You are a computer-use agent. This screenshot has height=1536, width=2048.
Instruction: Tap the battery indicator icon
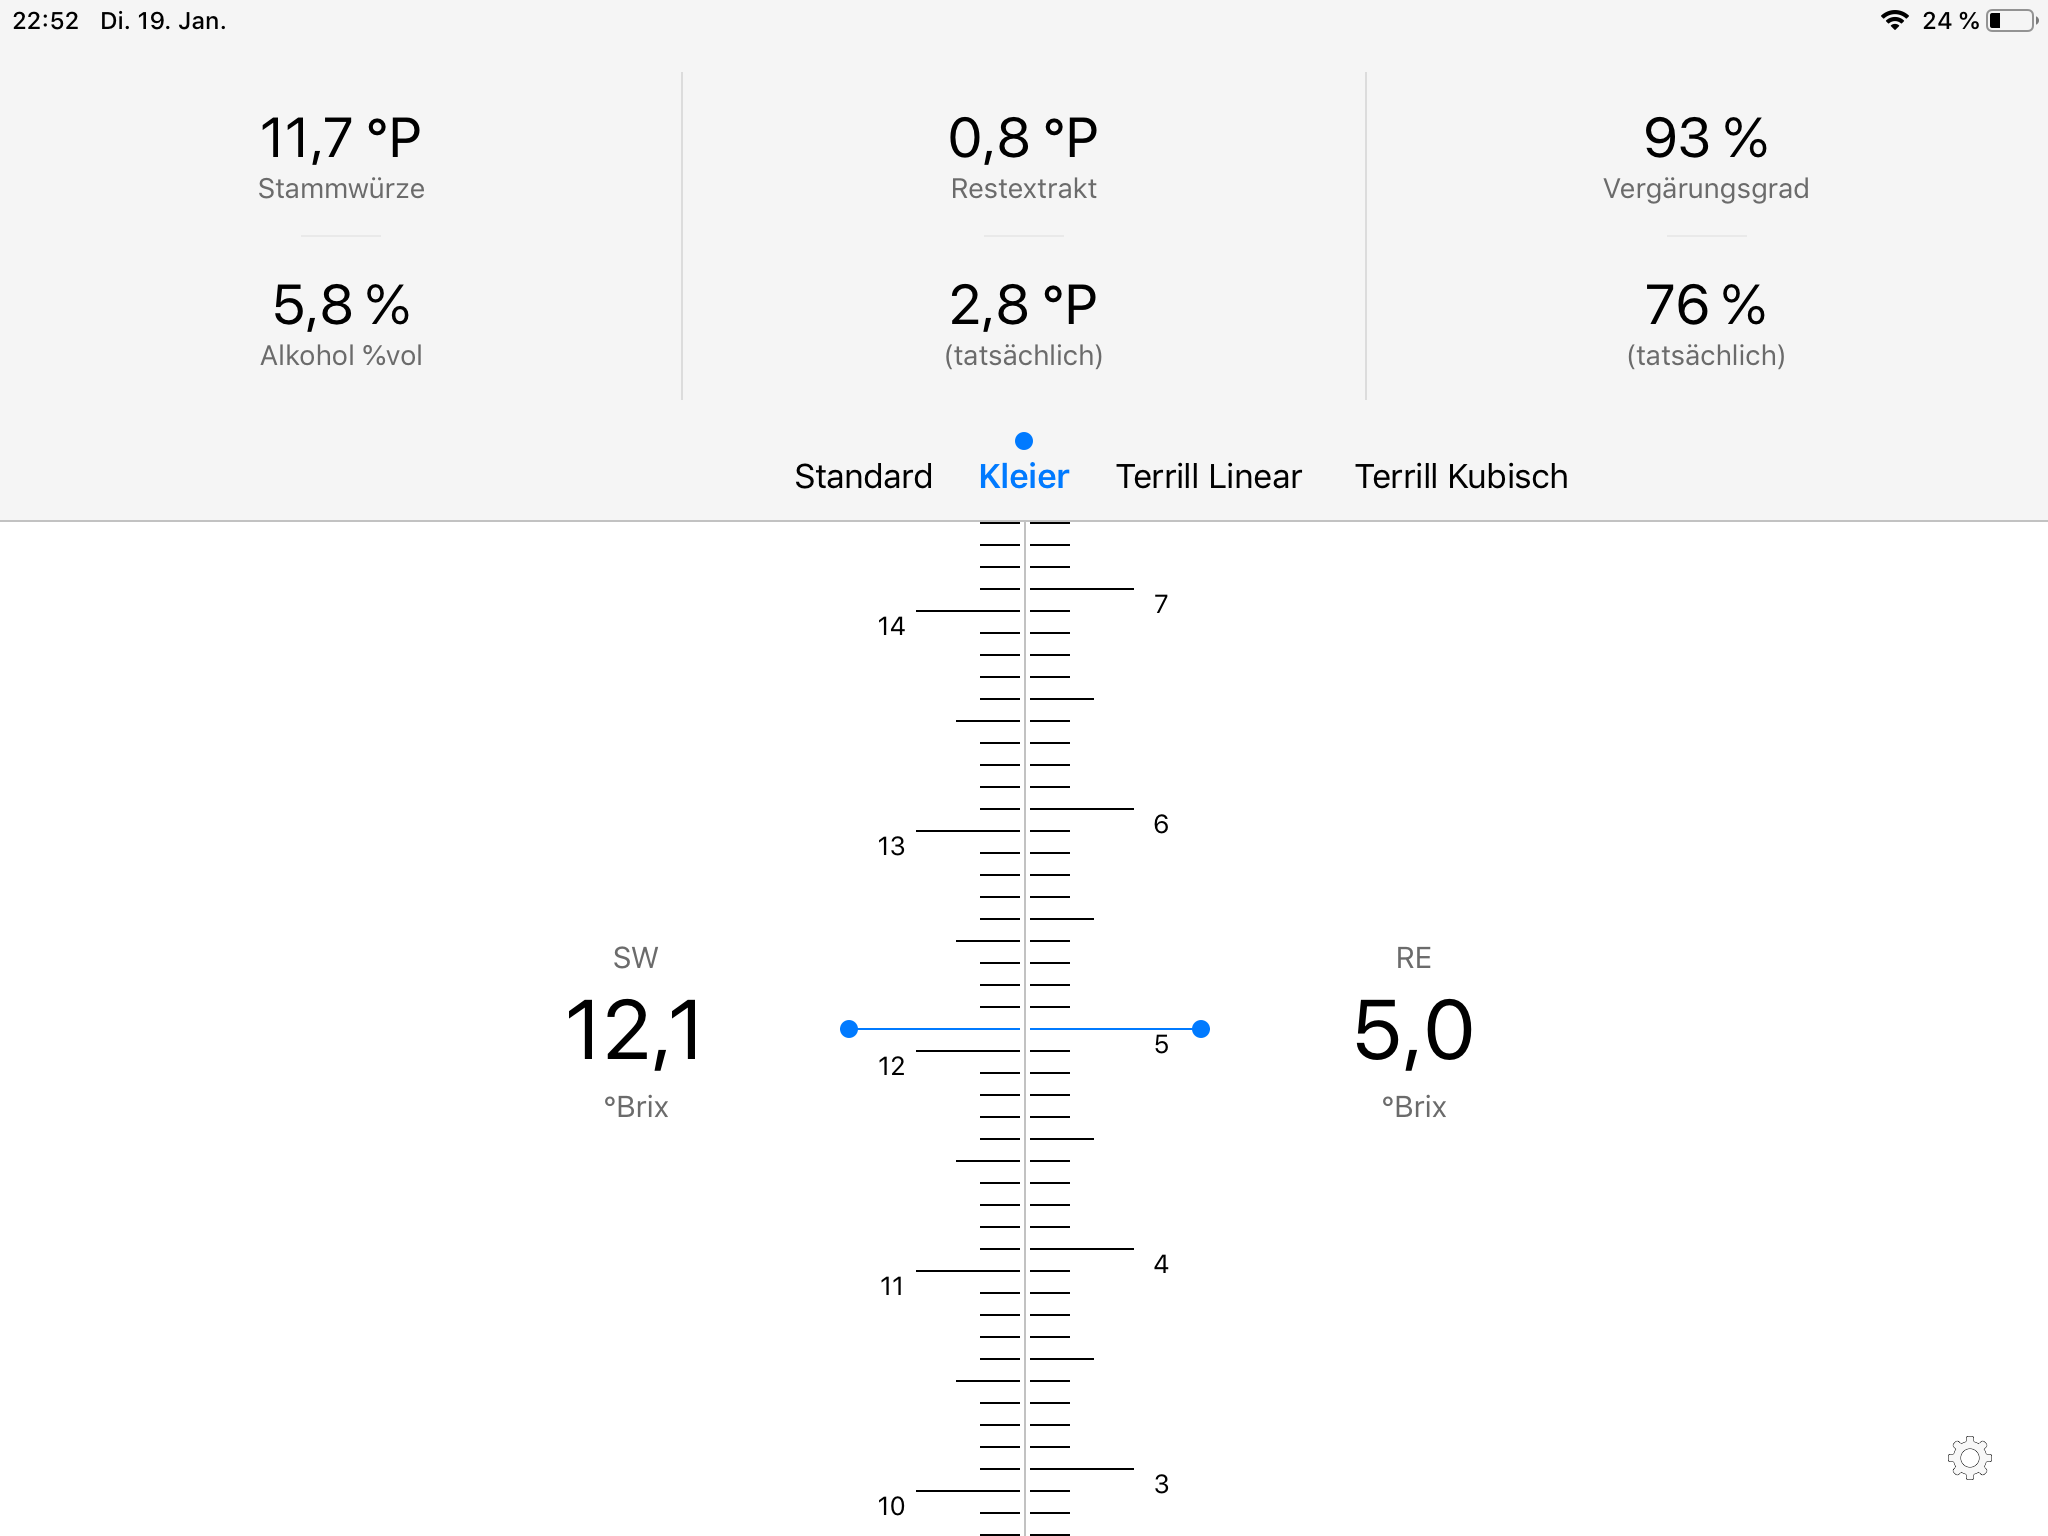click(2010, 21)
